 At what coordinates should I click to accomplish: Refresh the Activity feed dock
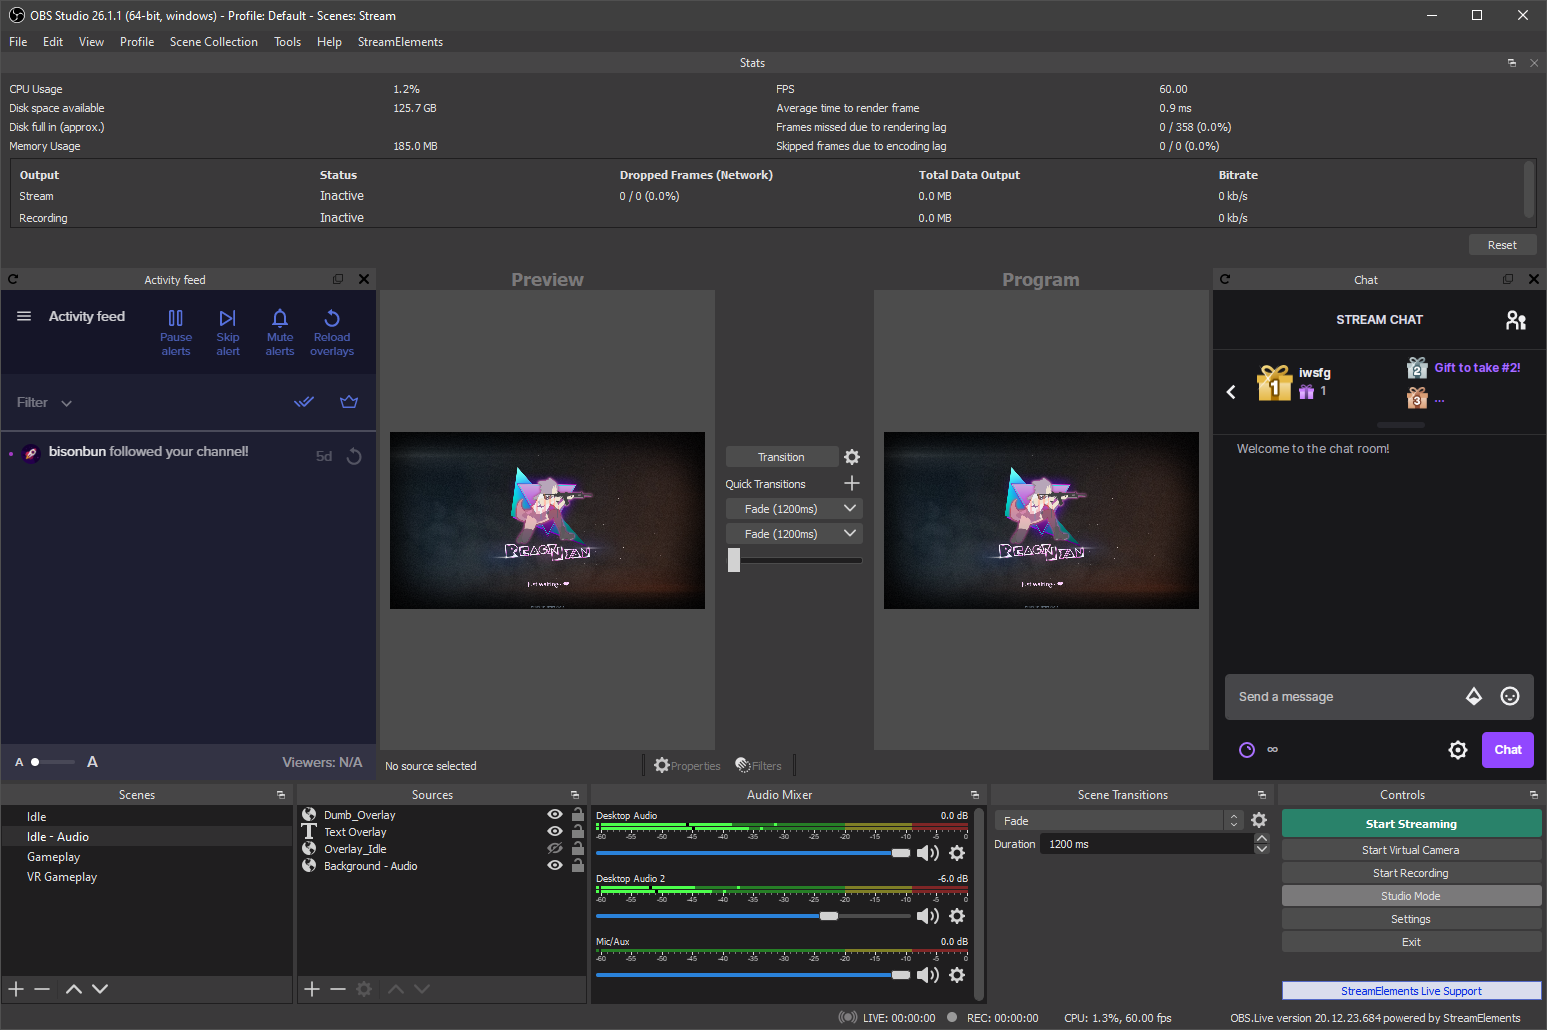(x=13, y=280)
